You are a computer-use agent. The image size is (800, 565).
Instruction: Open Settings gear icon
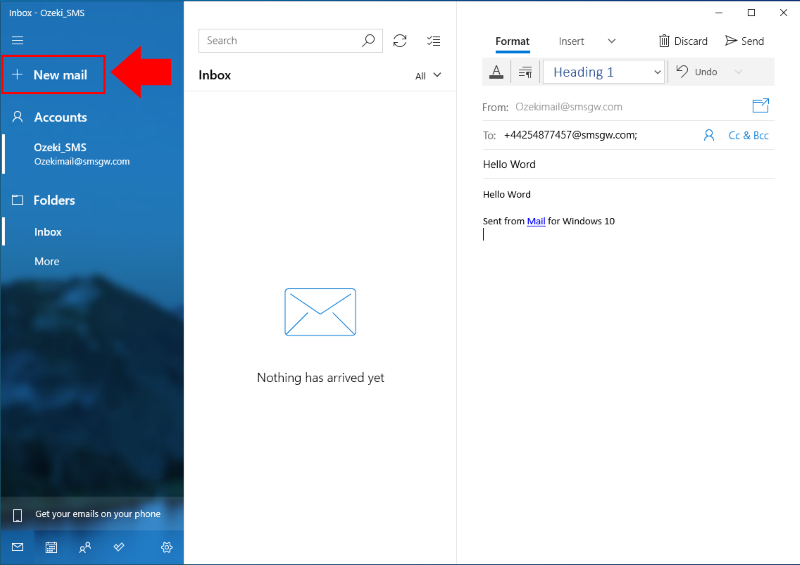click(167, 547)
